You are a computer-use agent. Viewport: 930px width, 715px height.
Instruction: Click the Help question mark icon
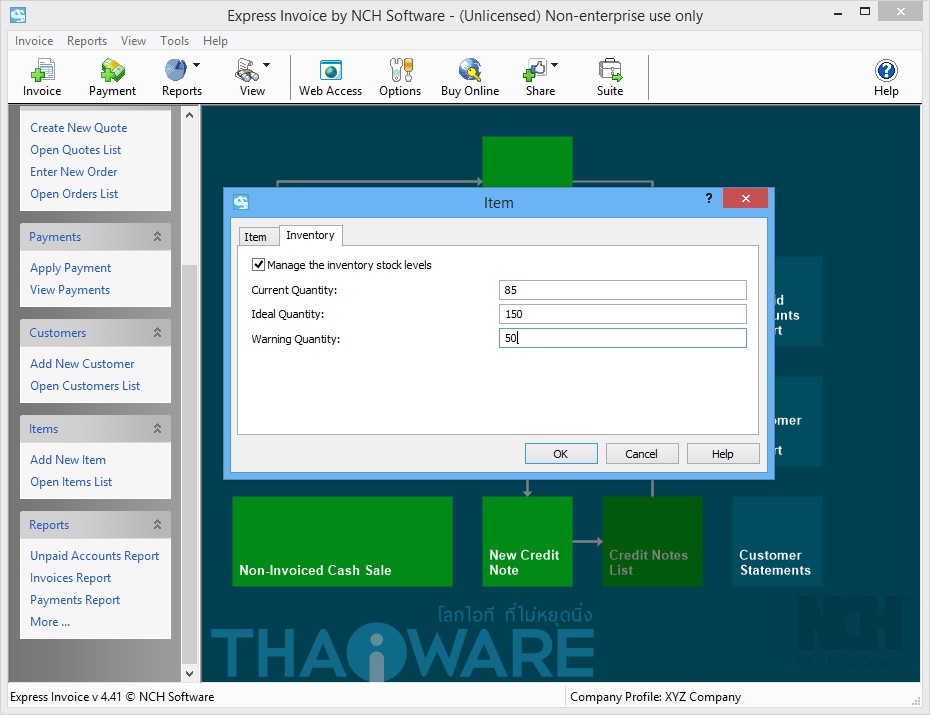click(x=886, y=71)
